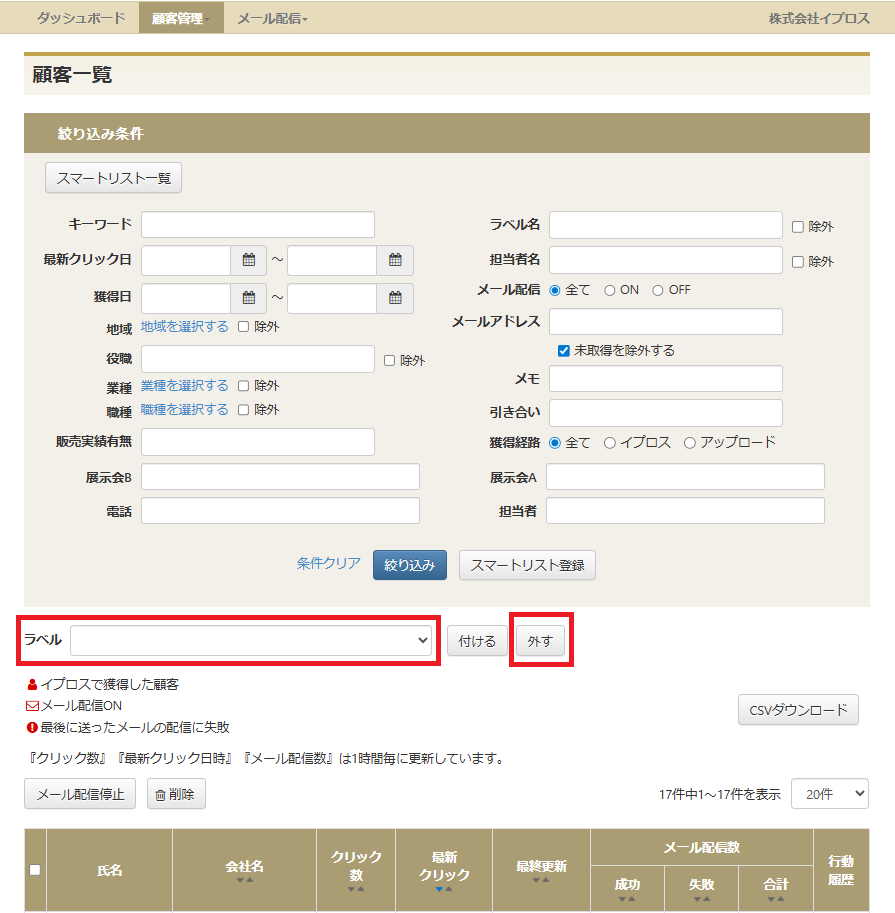Expand the メール配信 menu
Viewport: 895px width, 913px height.
[x=272, y=18]
